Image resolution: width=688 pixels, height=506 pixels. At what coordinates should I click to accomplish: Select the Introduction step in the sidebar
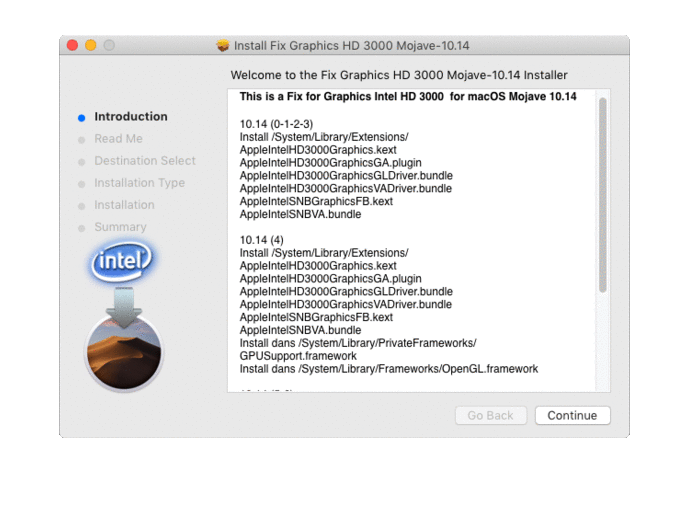click(x=130, y=117)
